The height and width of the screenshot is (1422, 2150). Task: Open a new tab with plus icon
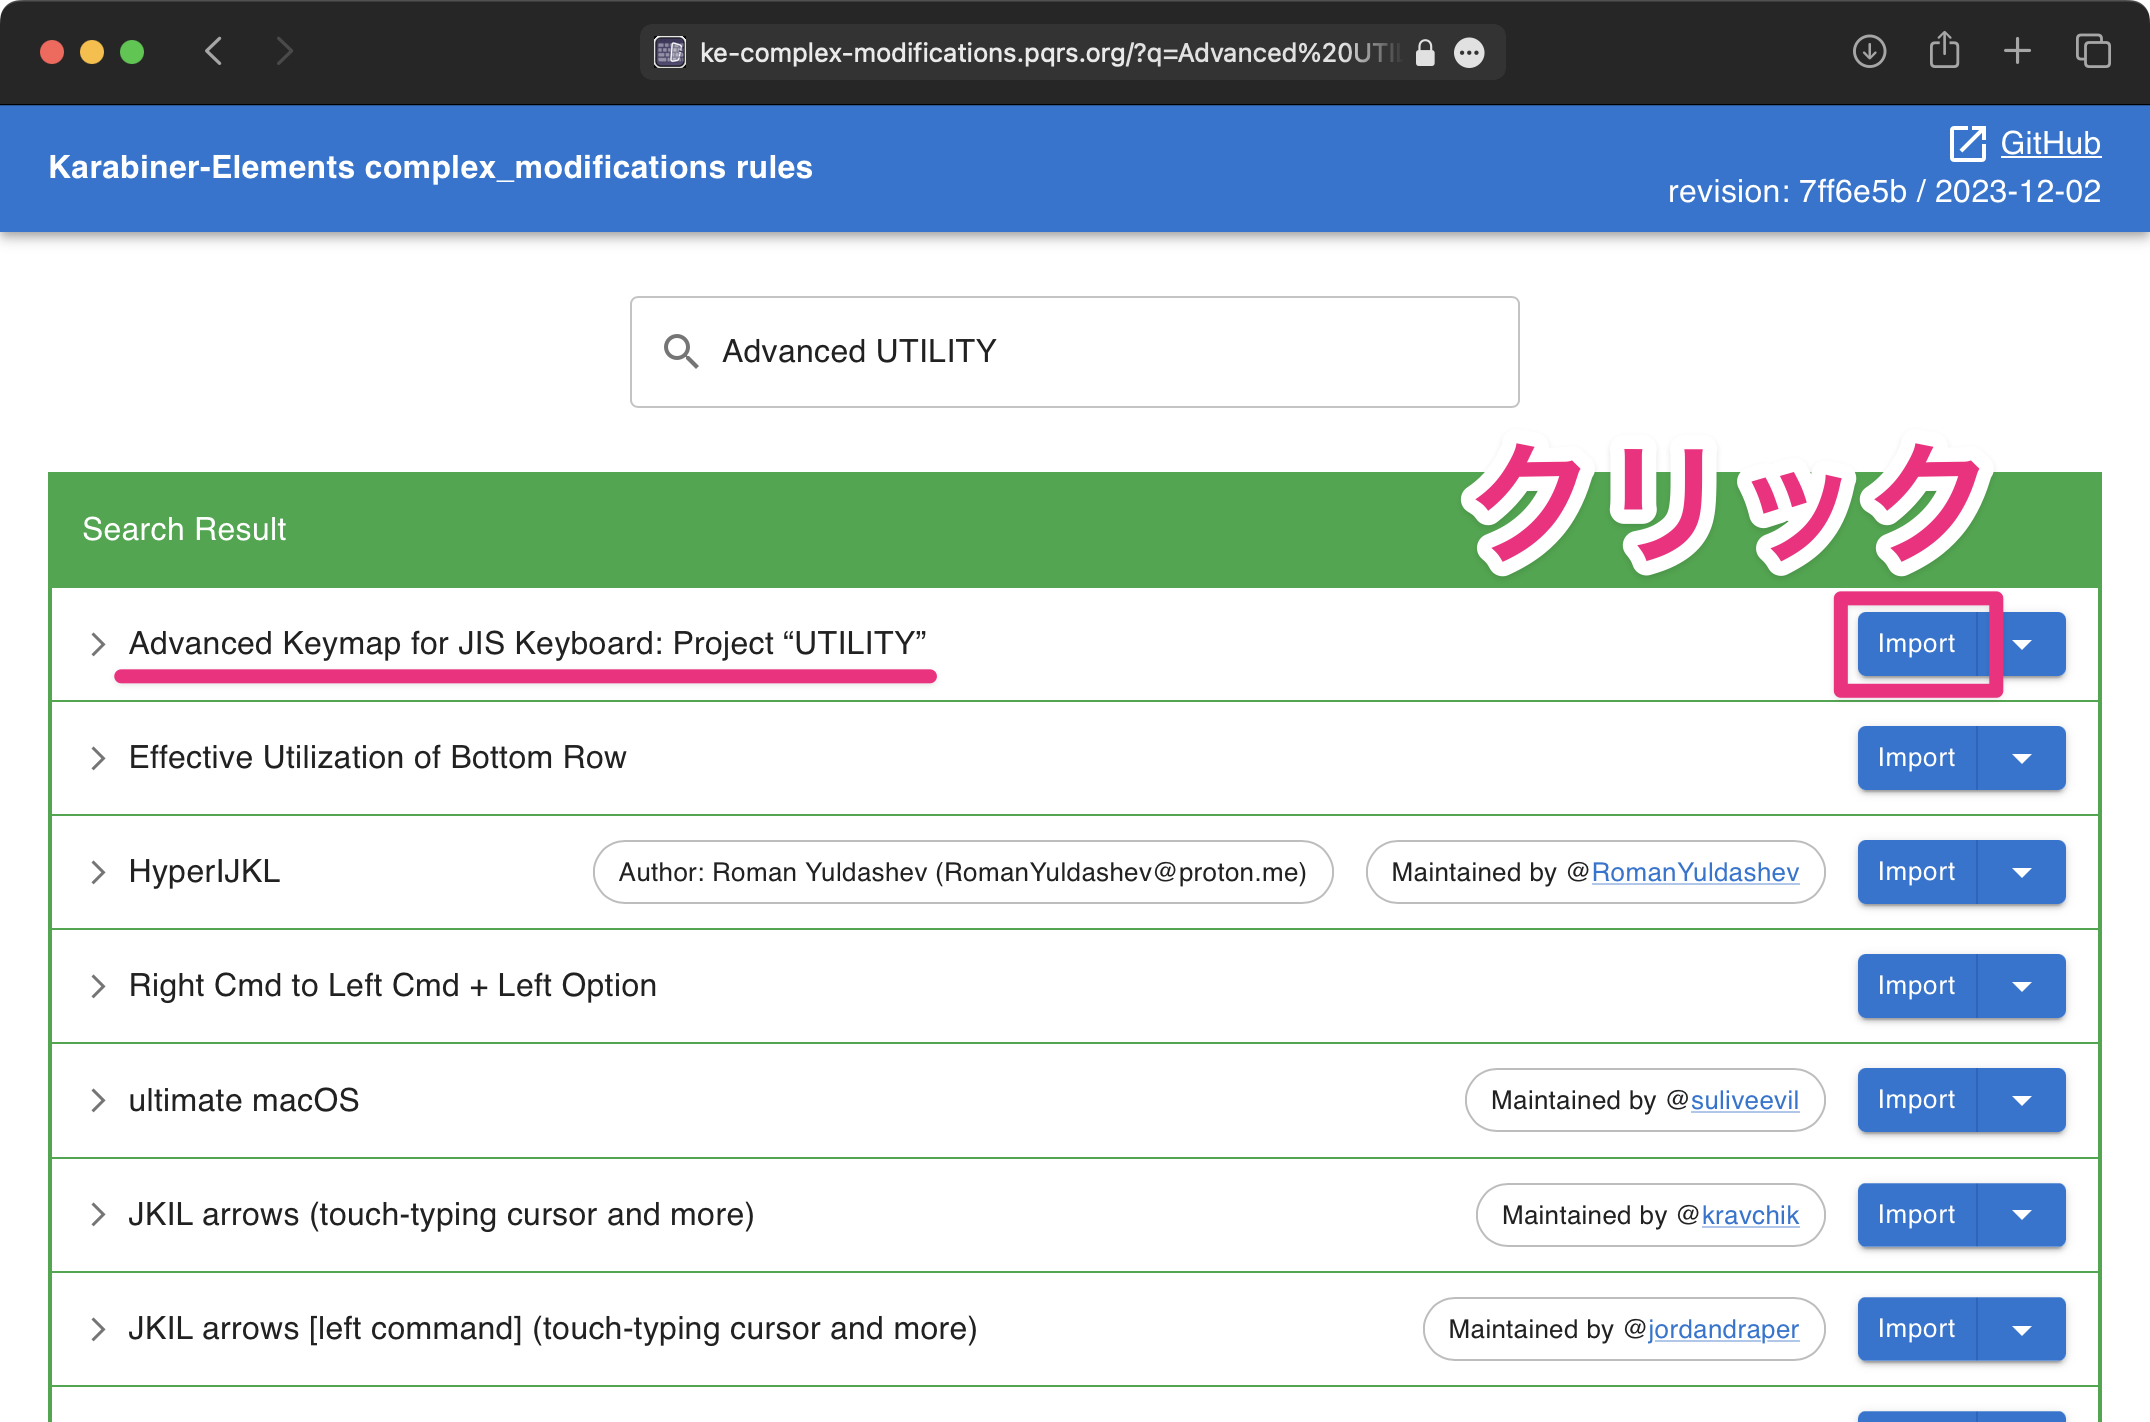[2017, 51]
